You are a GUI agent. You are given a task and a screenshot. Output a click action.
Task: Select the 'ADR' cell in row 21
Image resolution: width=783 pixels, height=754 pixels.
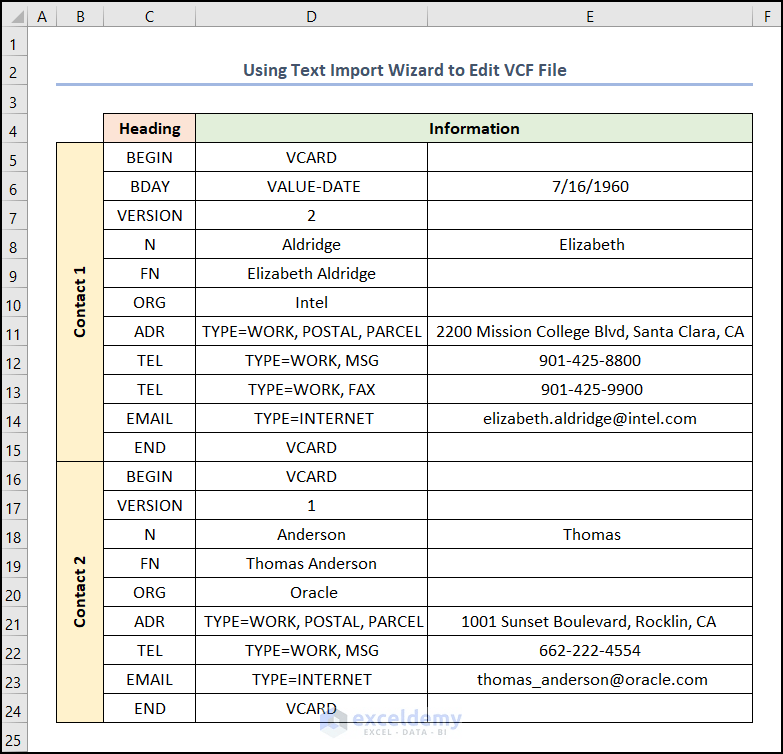pos(149,622)
